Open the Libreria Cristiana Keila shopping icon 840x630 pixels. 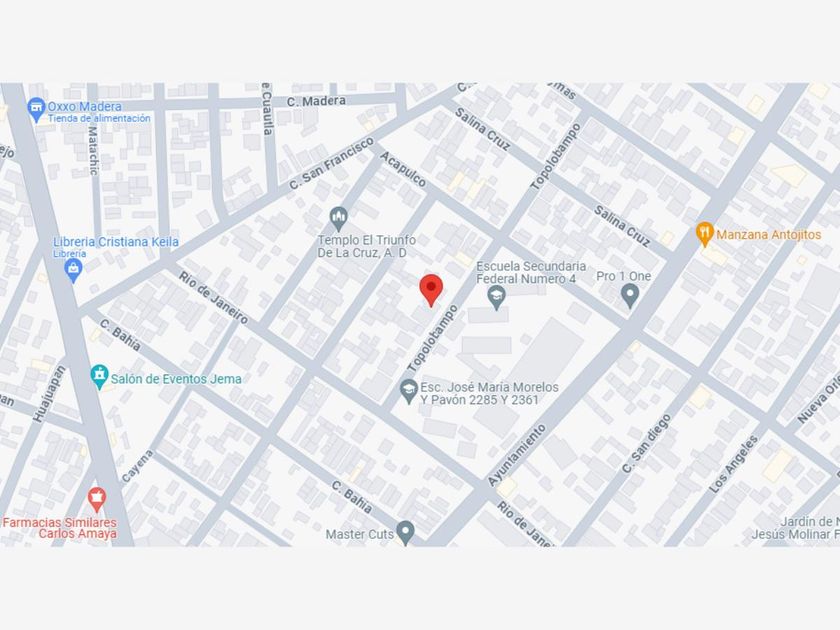point(73,271)
